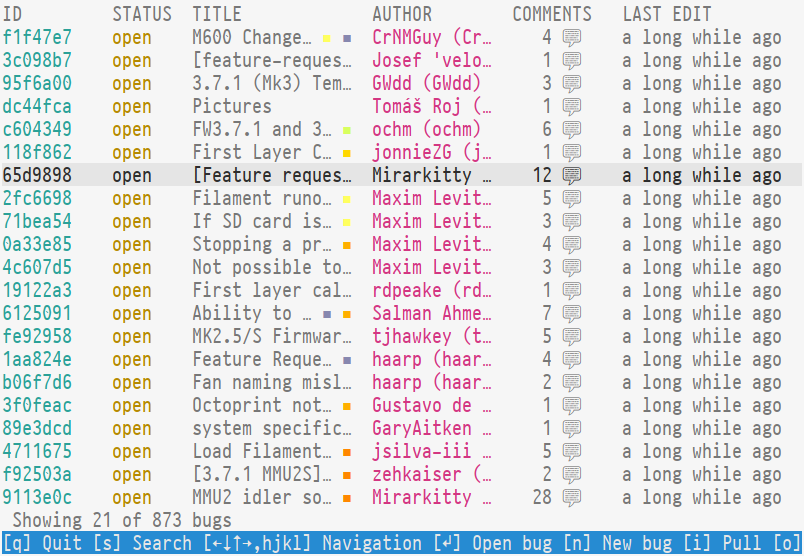Screen dimensions: 804x556
Task: Click author 'GaryAitken' on row 89e3dcd
Action: (x=422, y=429)
